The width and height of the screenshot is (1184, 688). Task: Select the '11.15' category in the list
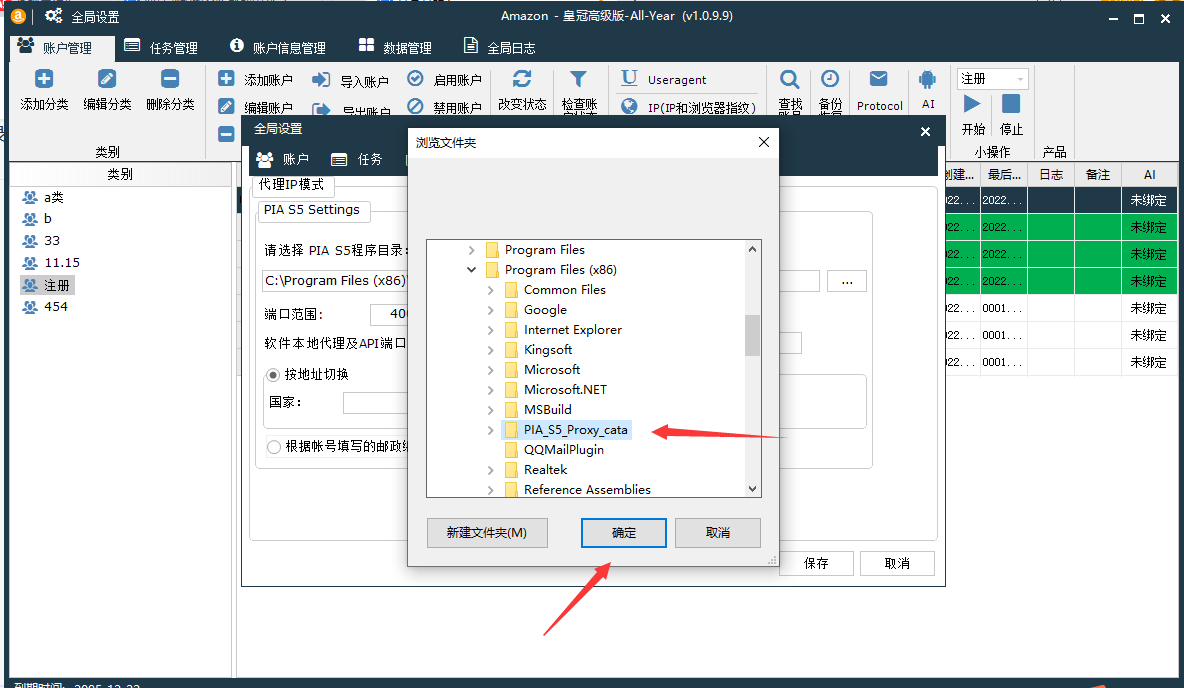(x=62, y=263)
